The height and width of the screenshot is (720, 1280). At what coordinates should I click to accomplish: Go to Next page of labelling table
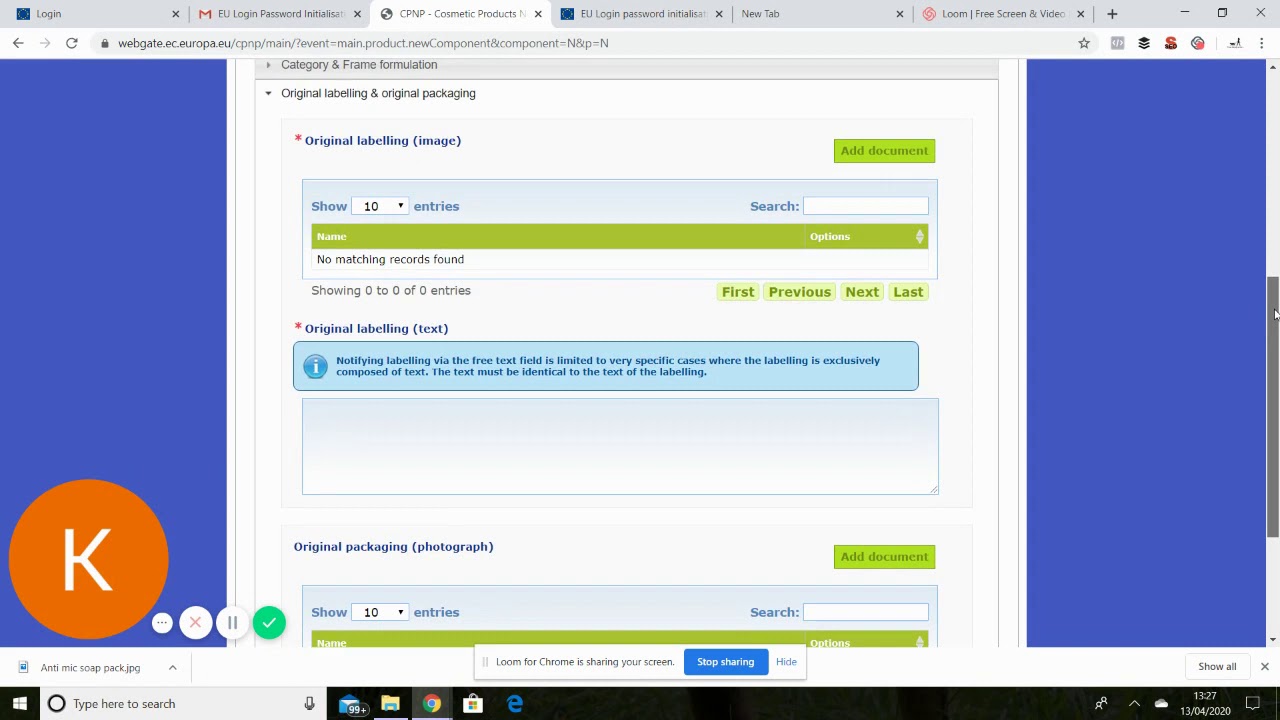click(862, 292)
